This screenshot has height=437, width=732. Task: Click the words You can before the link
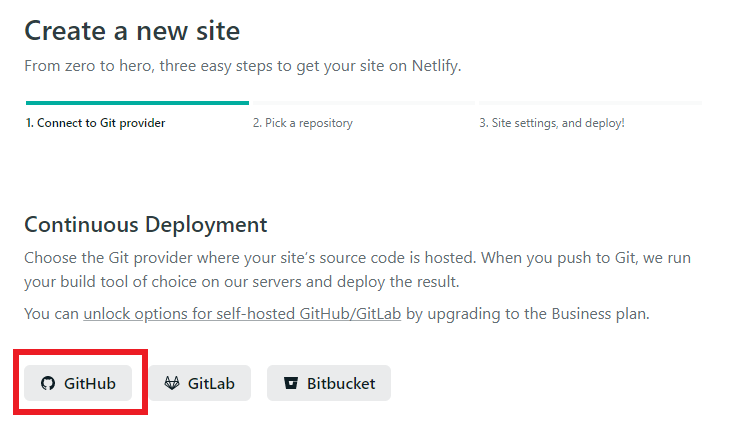(x=51, y=314)
